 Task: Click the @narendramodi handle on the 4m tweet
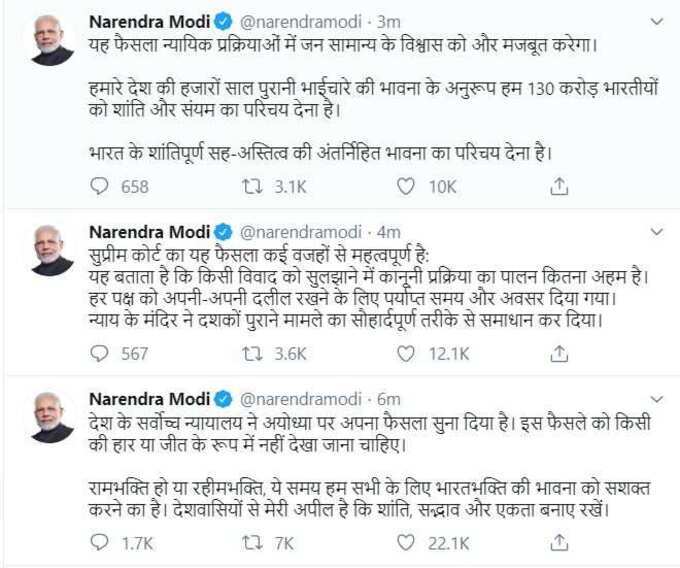(x=301, y=232)
